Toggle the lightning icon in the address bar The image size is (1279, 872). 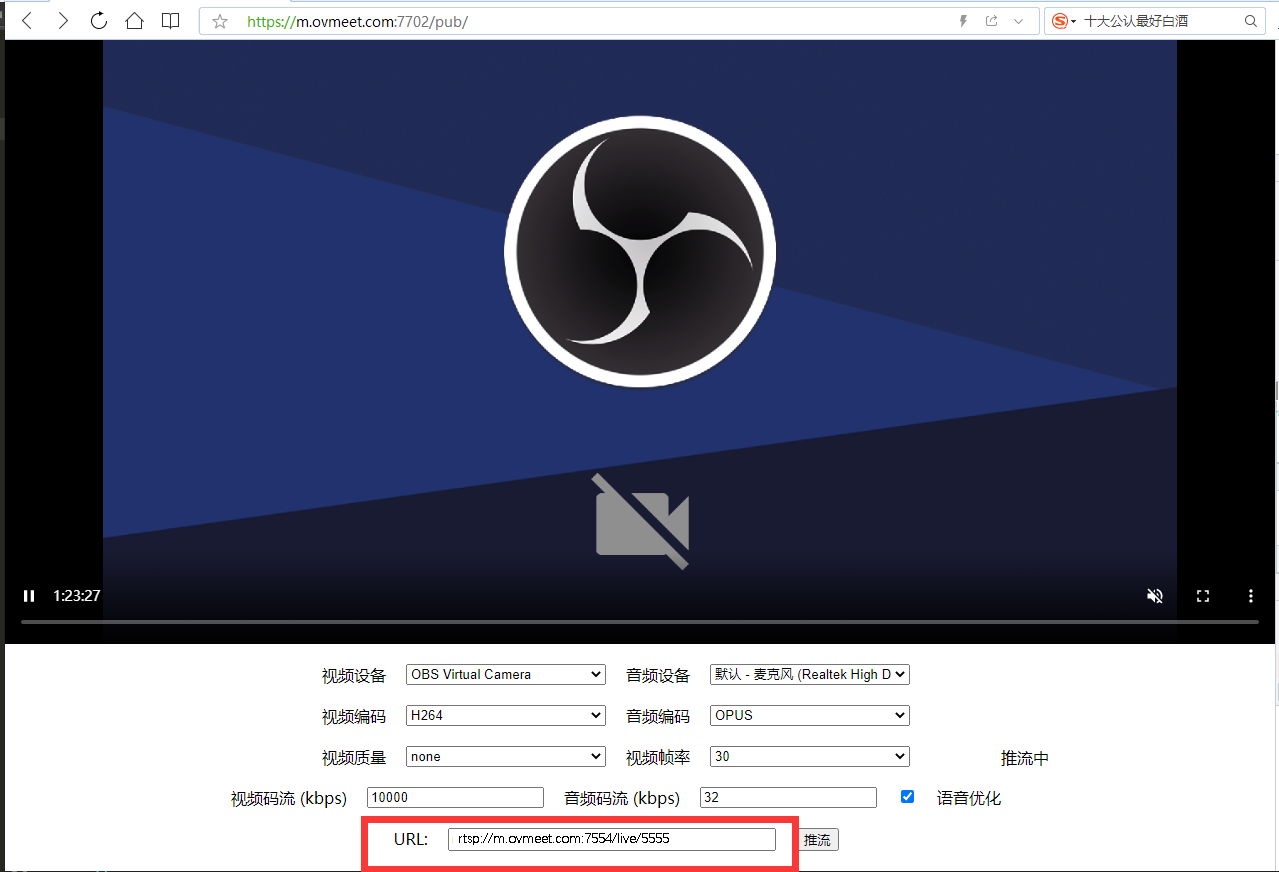pyautogui.click(x=962, y=20)
